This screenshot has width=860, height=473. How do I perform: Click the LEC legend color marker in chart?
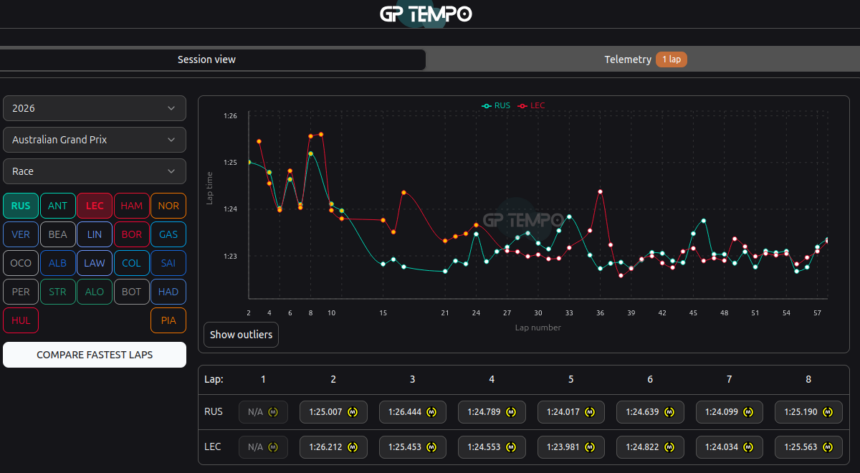521,105
